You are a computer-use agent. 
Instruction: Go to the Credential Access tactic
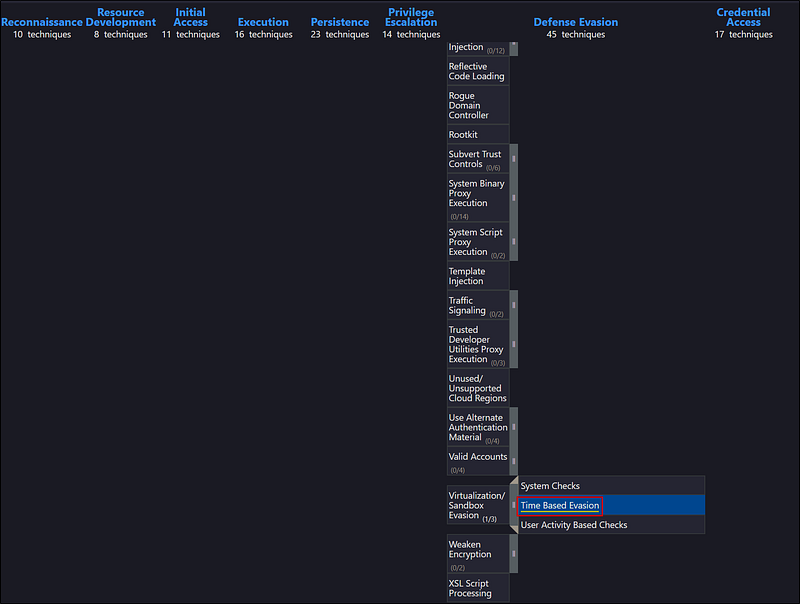coord(743,17)
